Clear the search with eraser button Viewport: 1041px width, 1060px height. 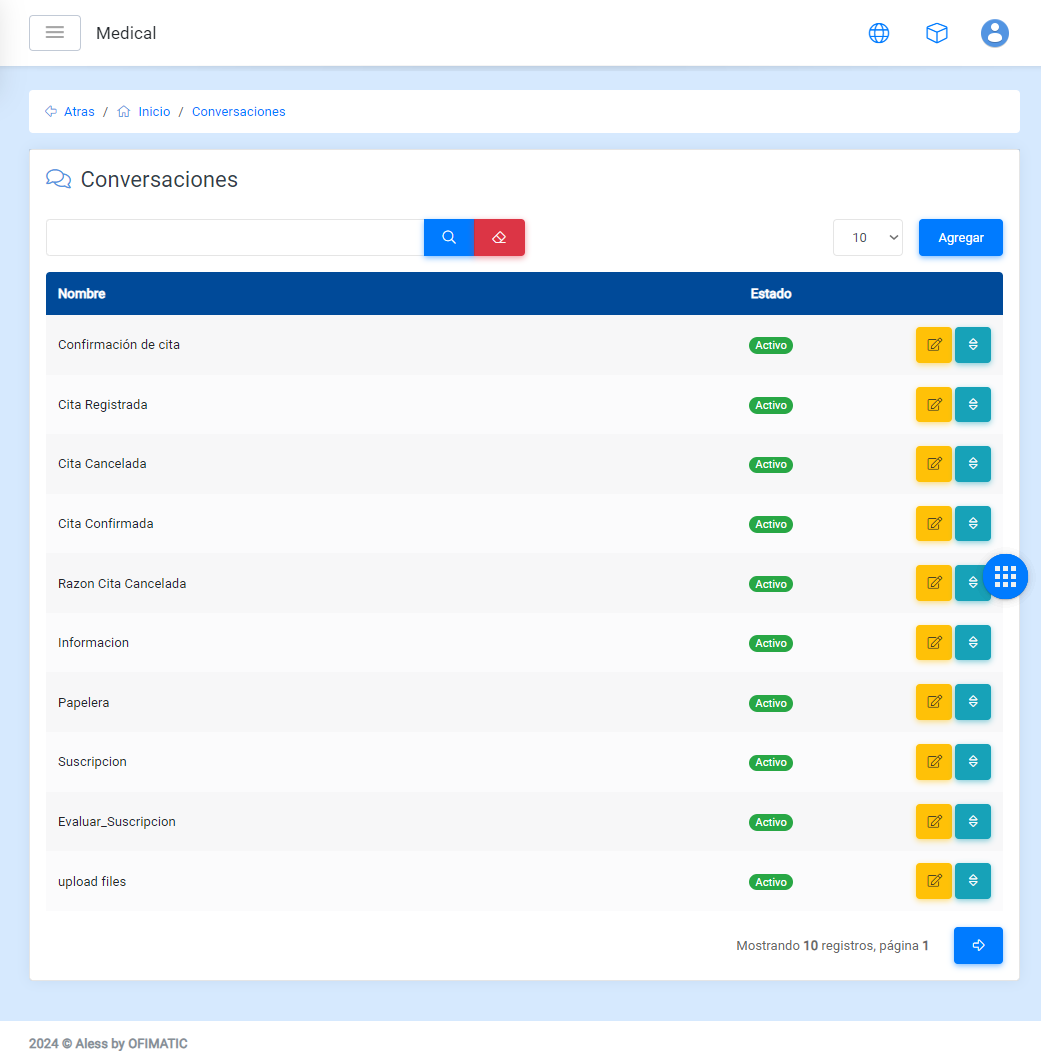[x=499, y=238]
